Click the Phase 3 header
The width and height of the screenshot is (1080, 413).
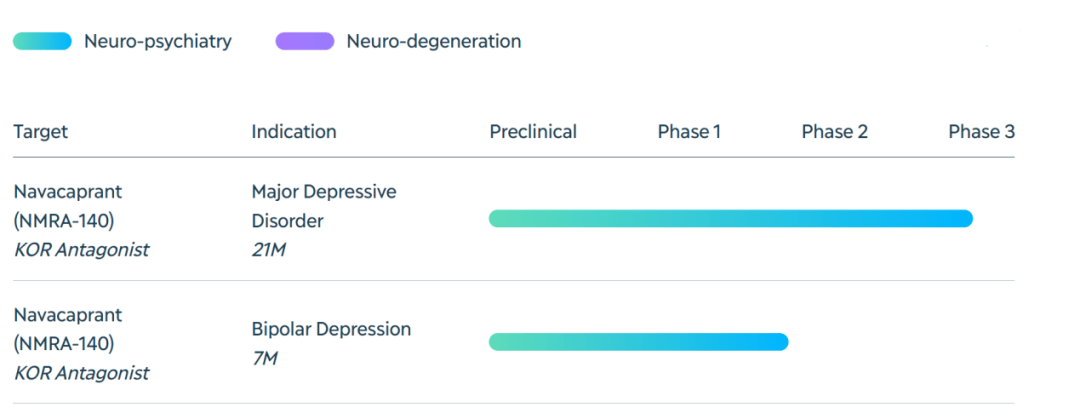coord(982,131)
